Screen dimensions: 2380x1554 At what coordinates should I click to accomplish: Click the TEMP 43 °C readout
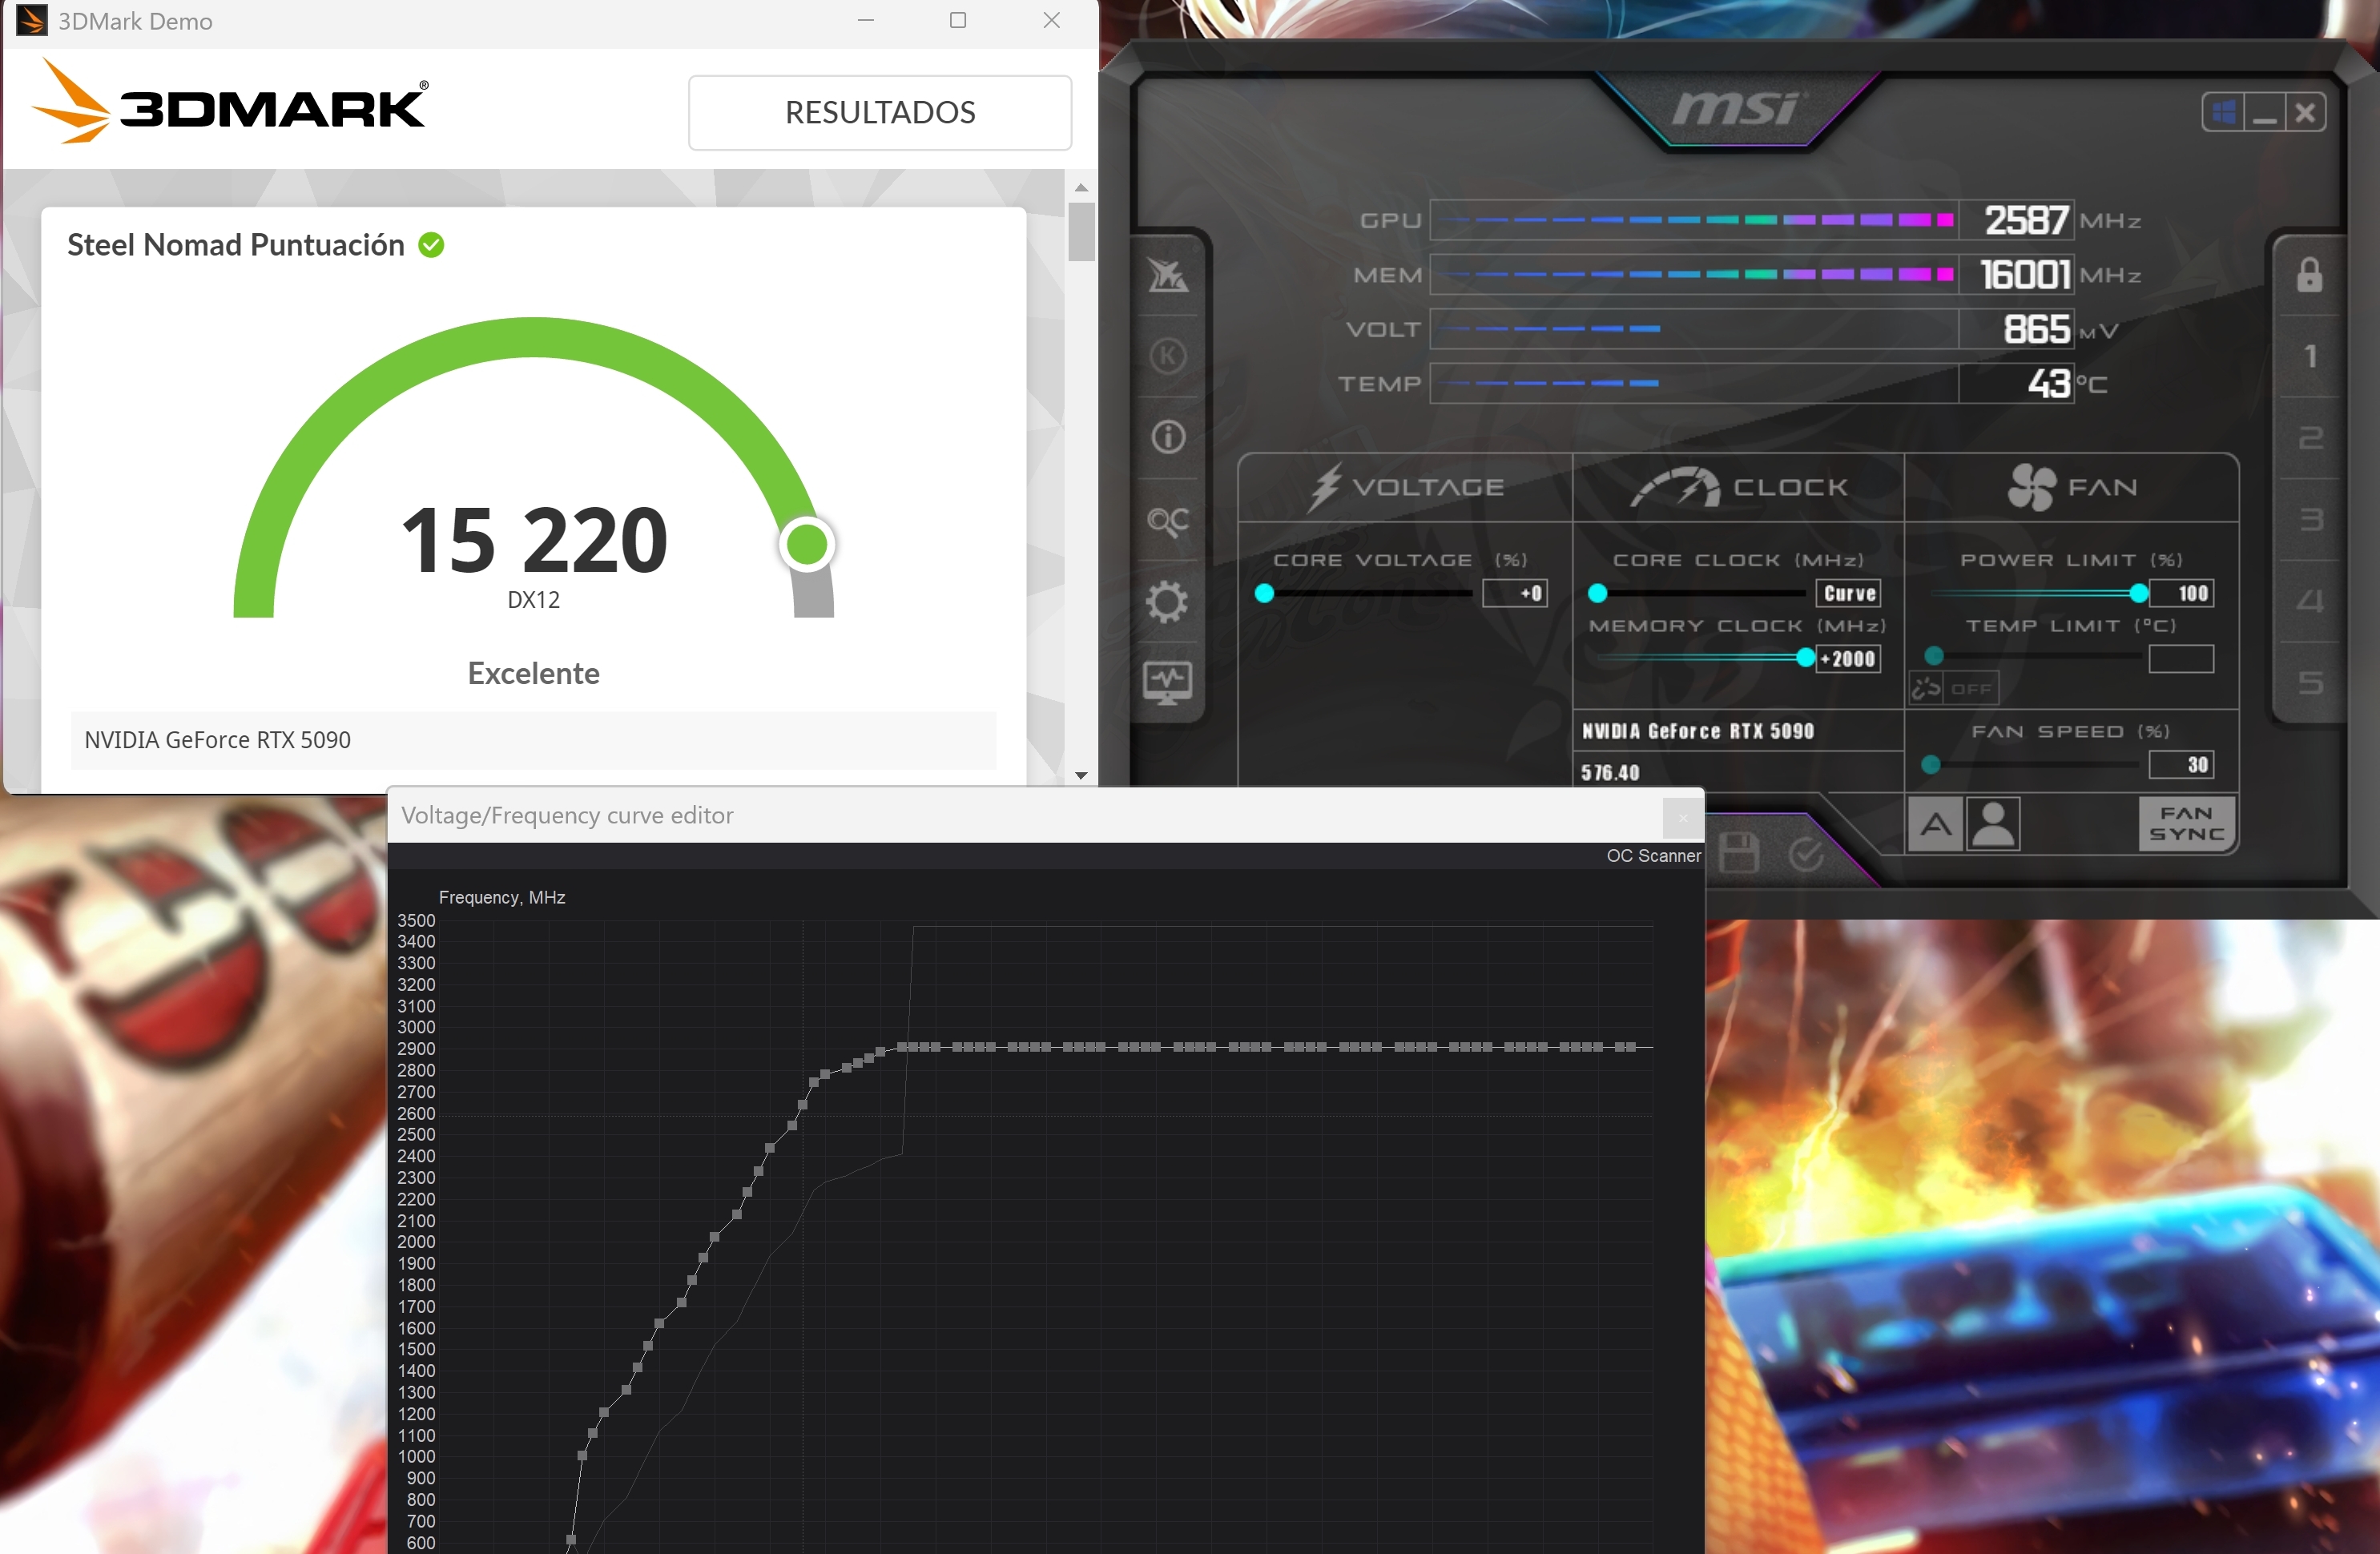(x=2048, y=383)
